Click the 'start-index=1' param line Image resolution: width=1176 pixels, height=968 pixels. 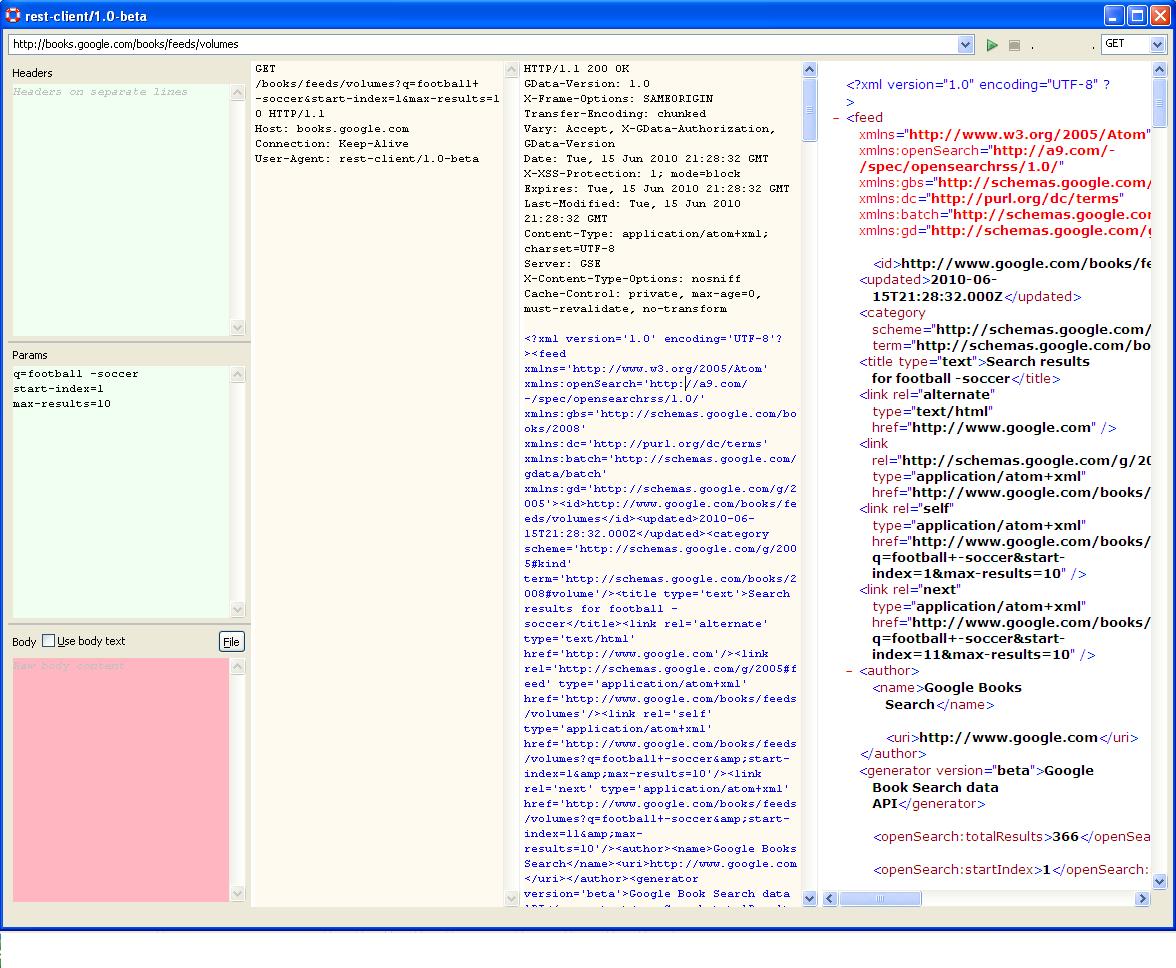pos(58,388)
